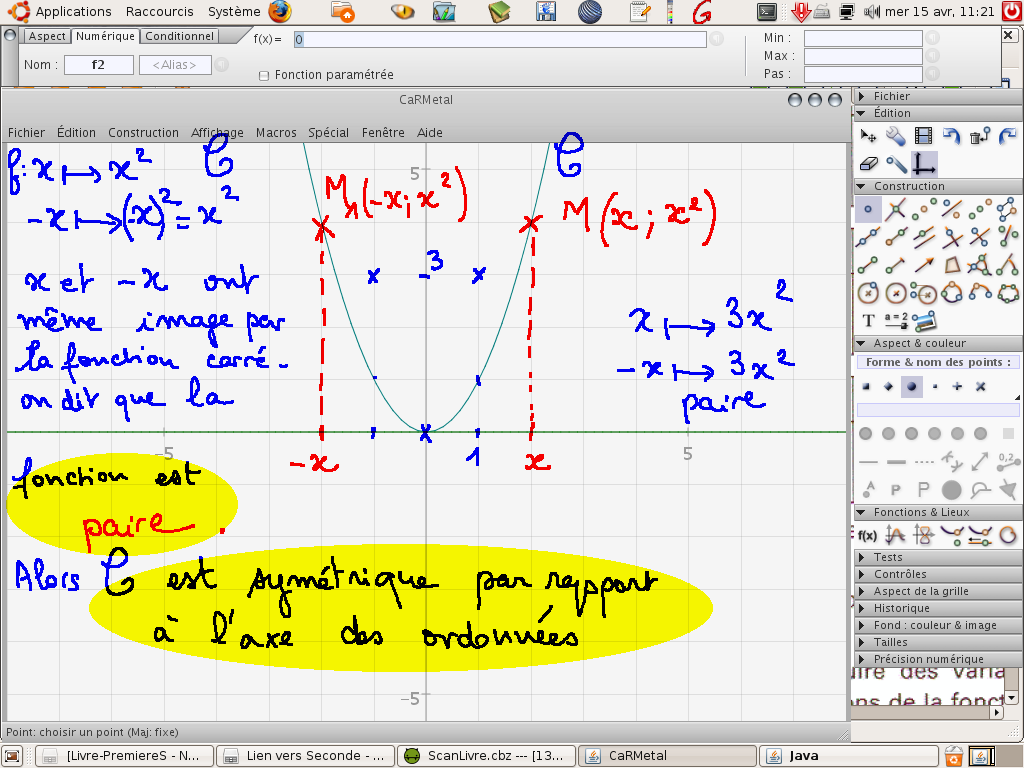Choose the cross-shaped point style
1024x768 pixels.
pos(980,387)
